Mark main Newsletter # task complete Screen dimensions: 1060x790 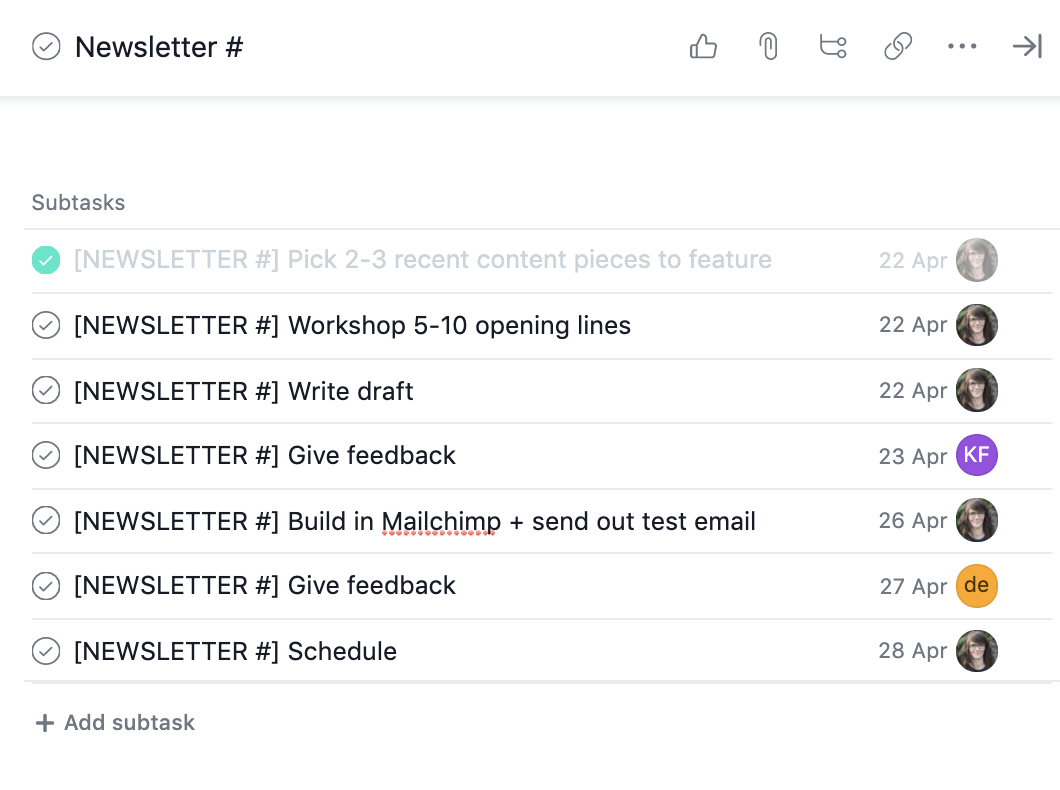(46, 47)
